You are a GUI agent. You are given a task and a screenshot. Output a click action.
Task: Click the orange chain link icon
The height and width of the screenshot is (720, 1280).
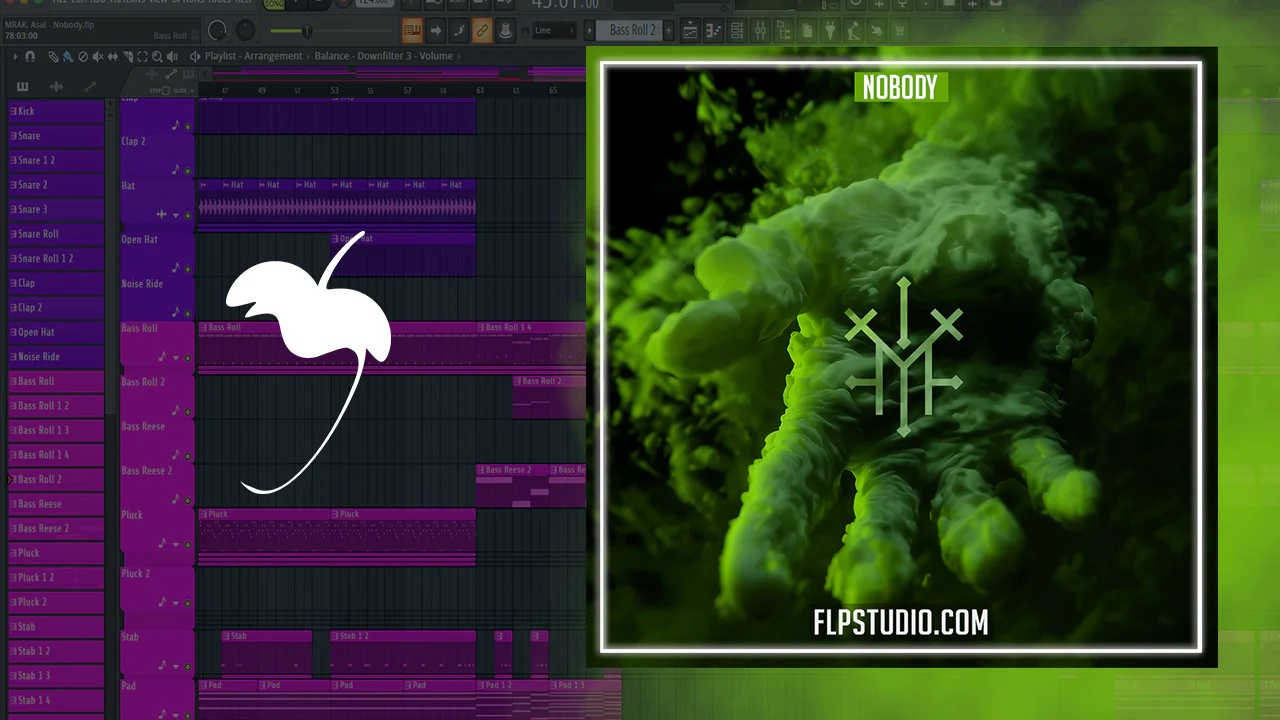482,30
